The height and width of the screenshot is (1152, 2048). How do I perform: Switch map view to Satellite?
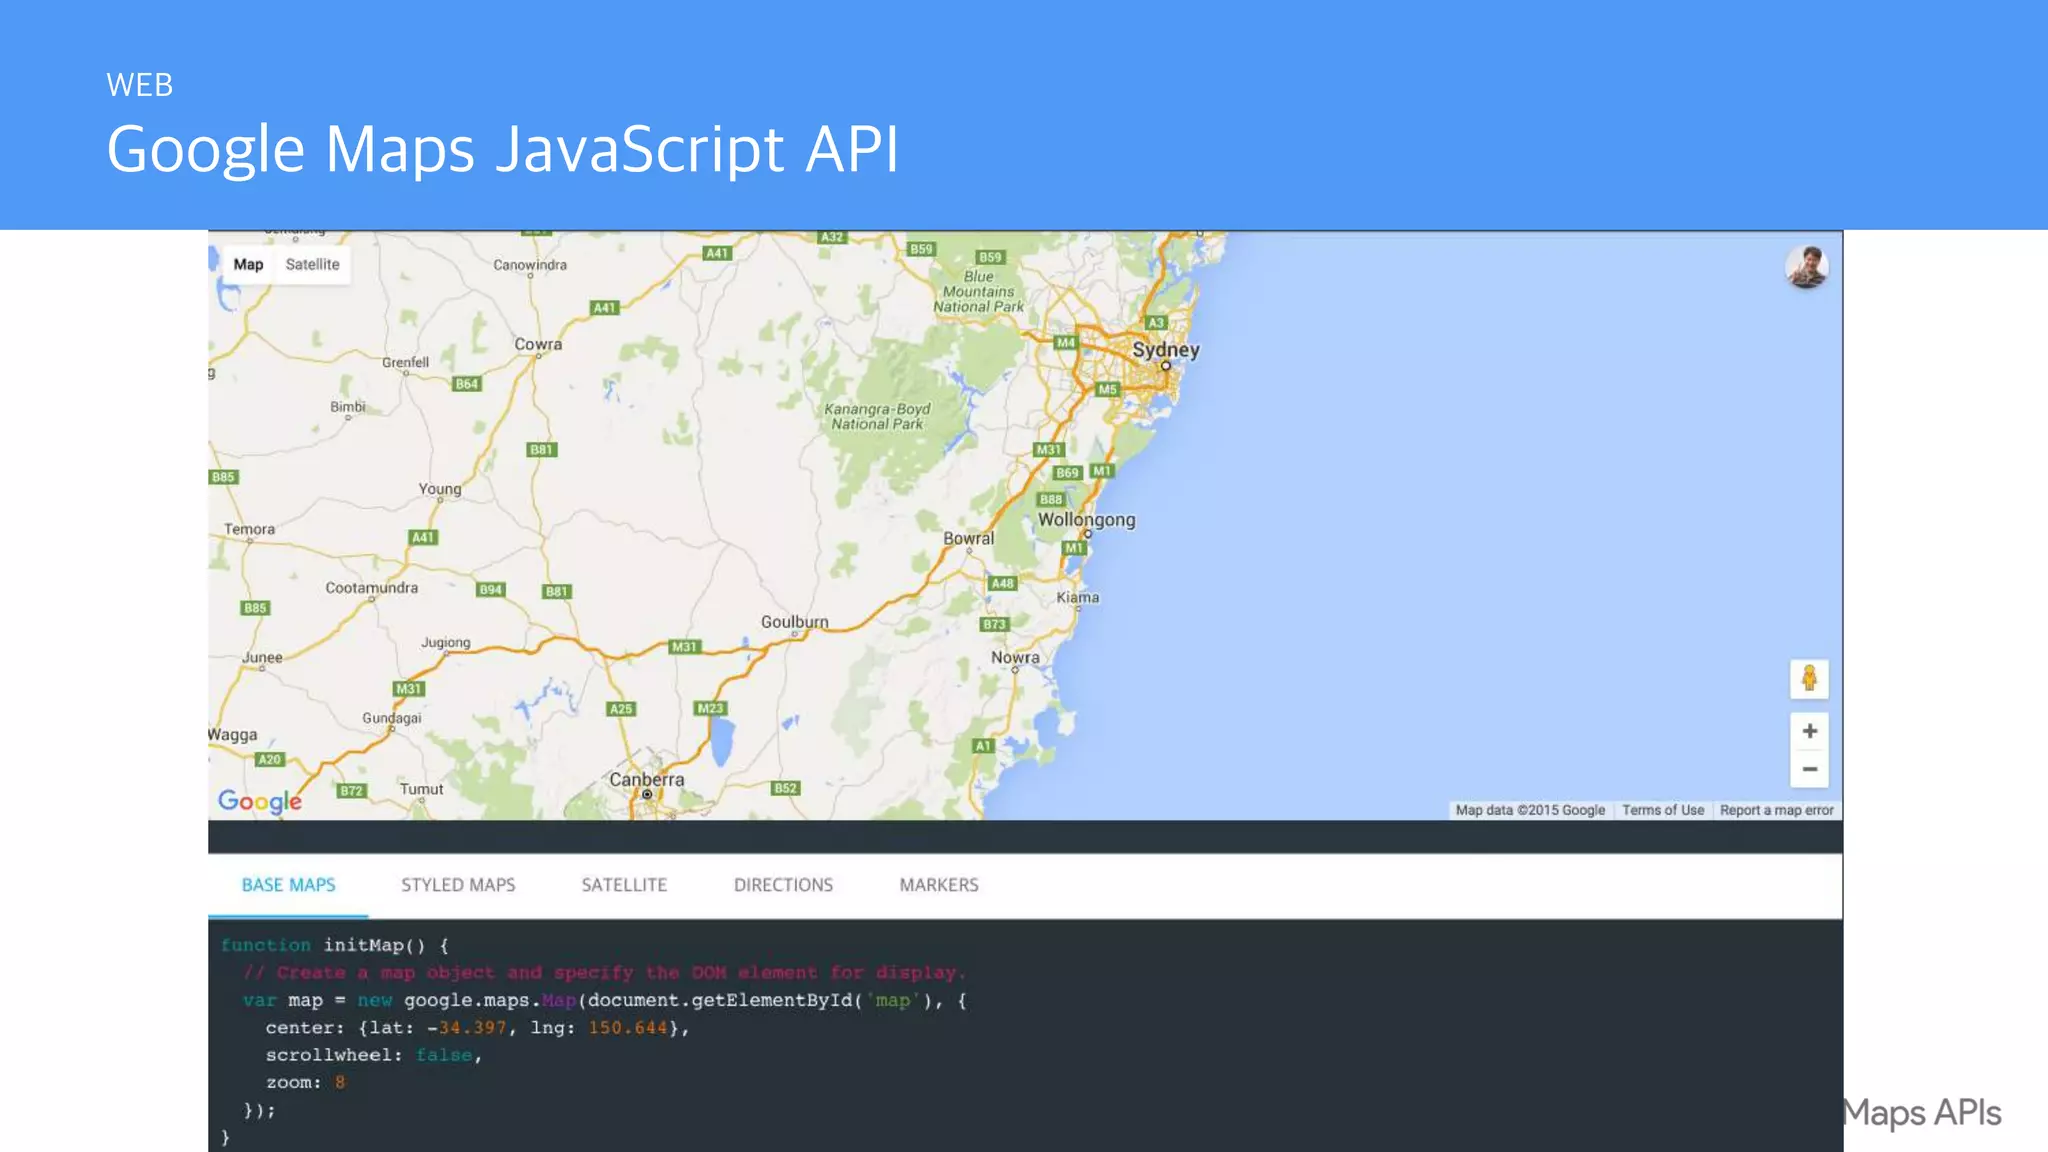tap(312, 264)
